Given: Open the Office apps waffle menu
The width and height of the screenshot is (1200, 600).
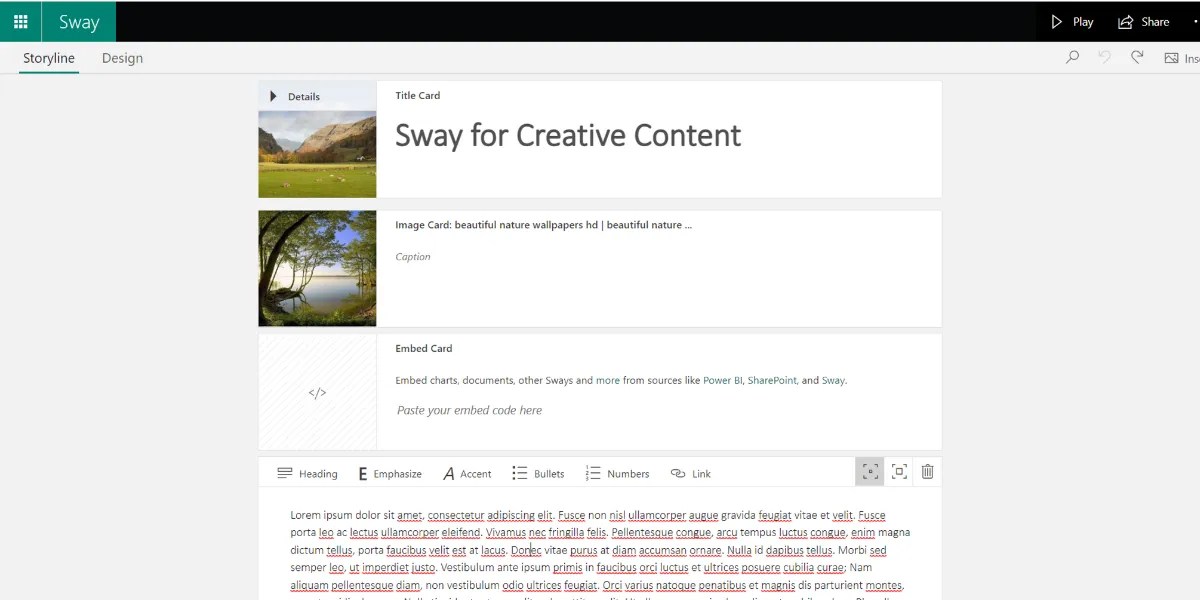Looking at the screenshot, I should [20, 21].
